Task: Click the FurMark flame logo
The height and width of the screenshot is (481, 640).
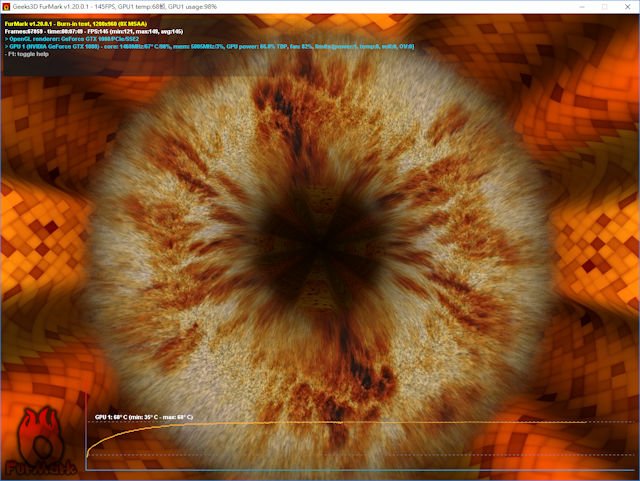Action: [x=41, y=441]
